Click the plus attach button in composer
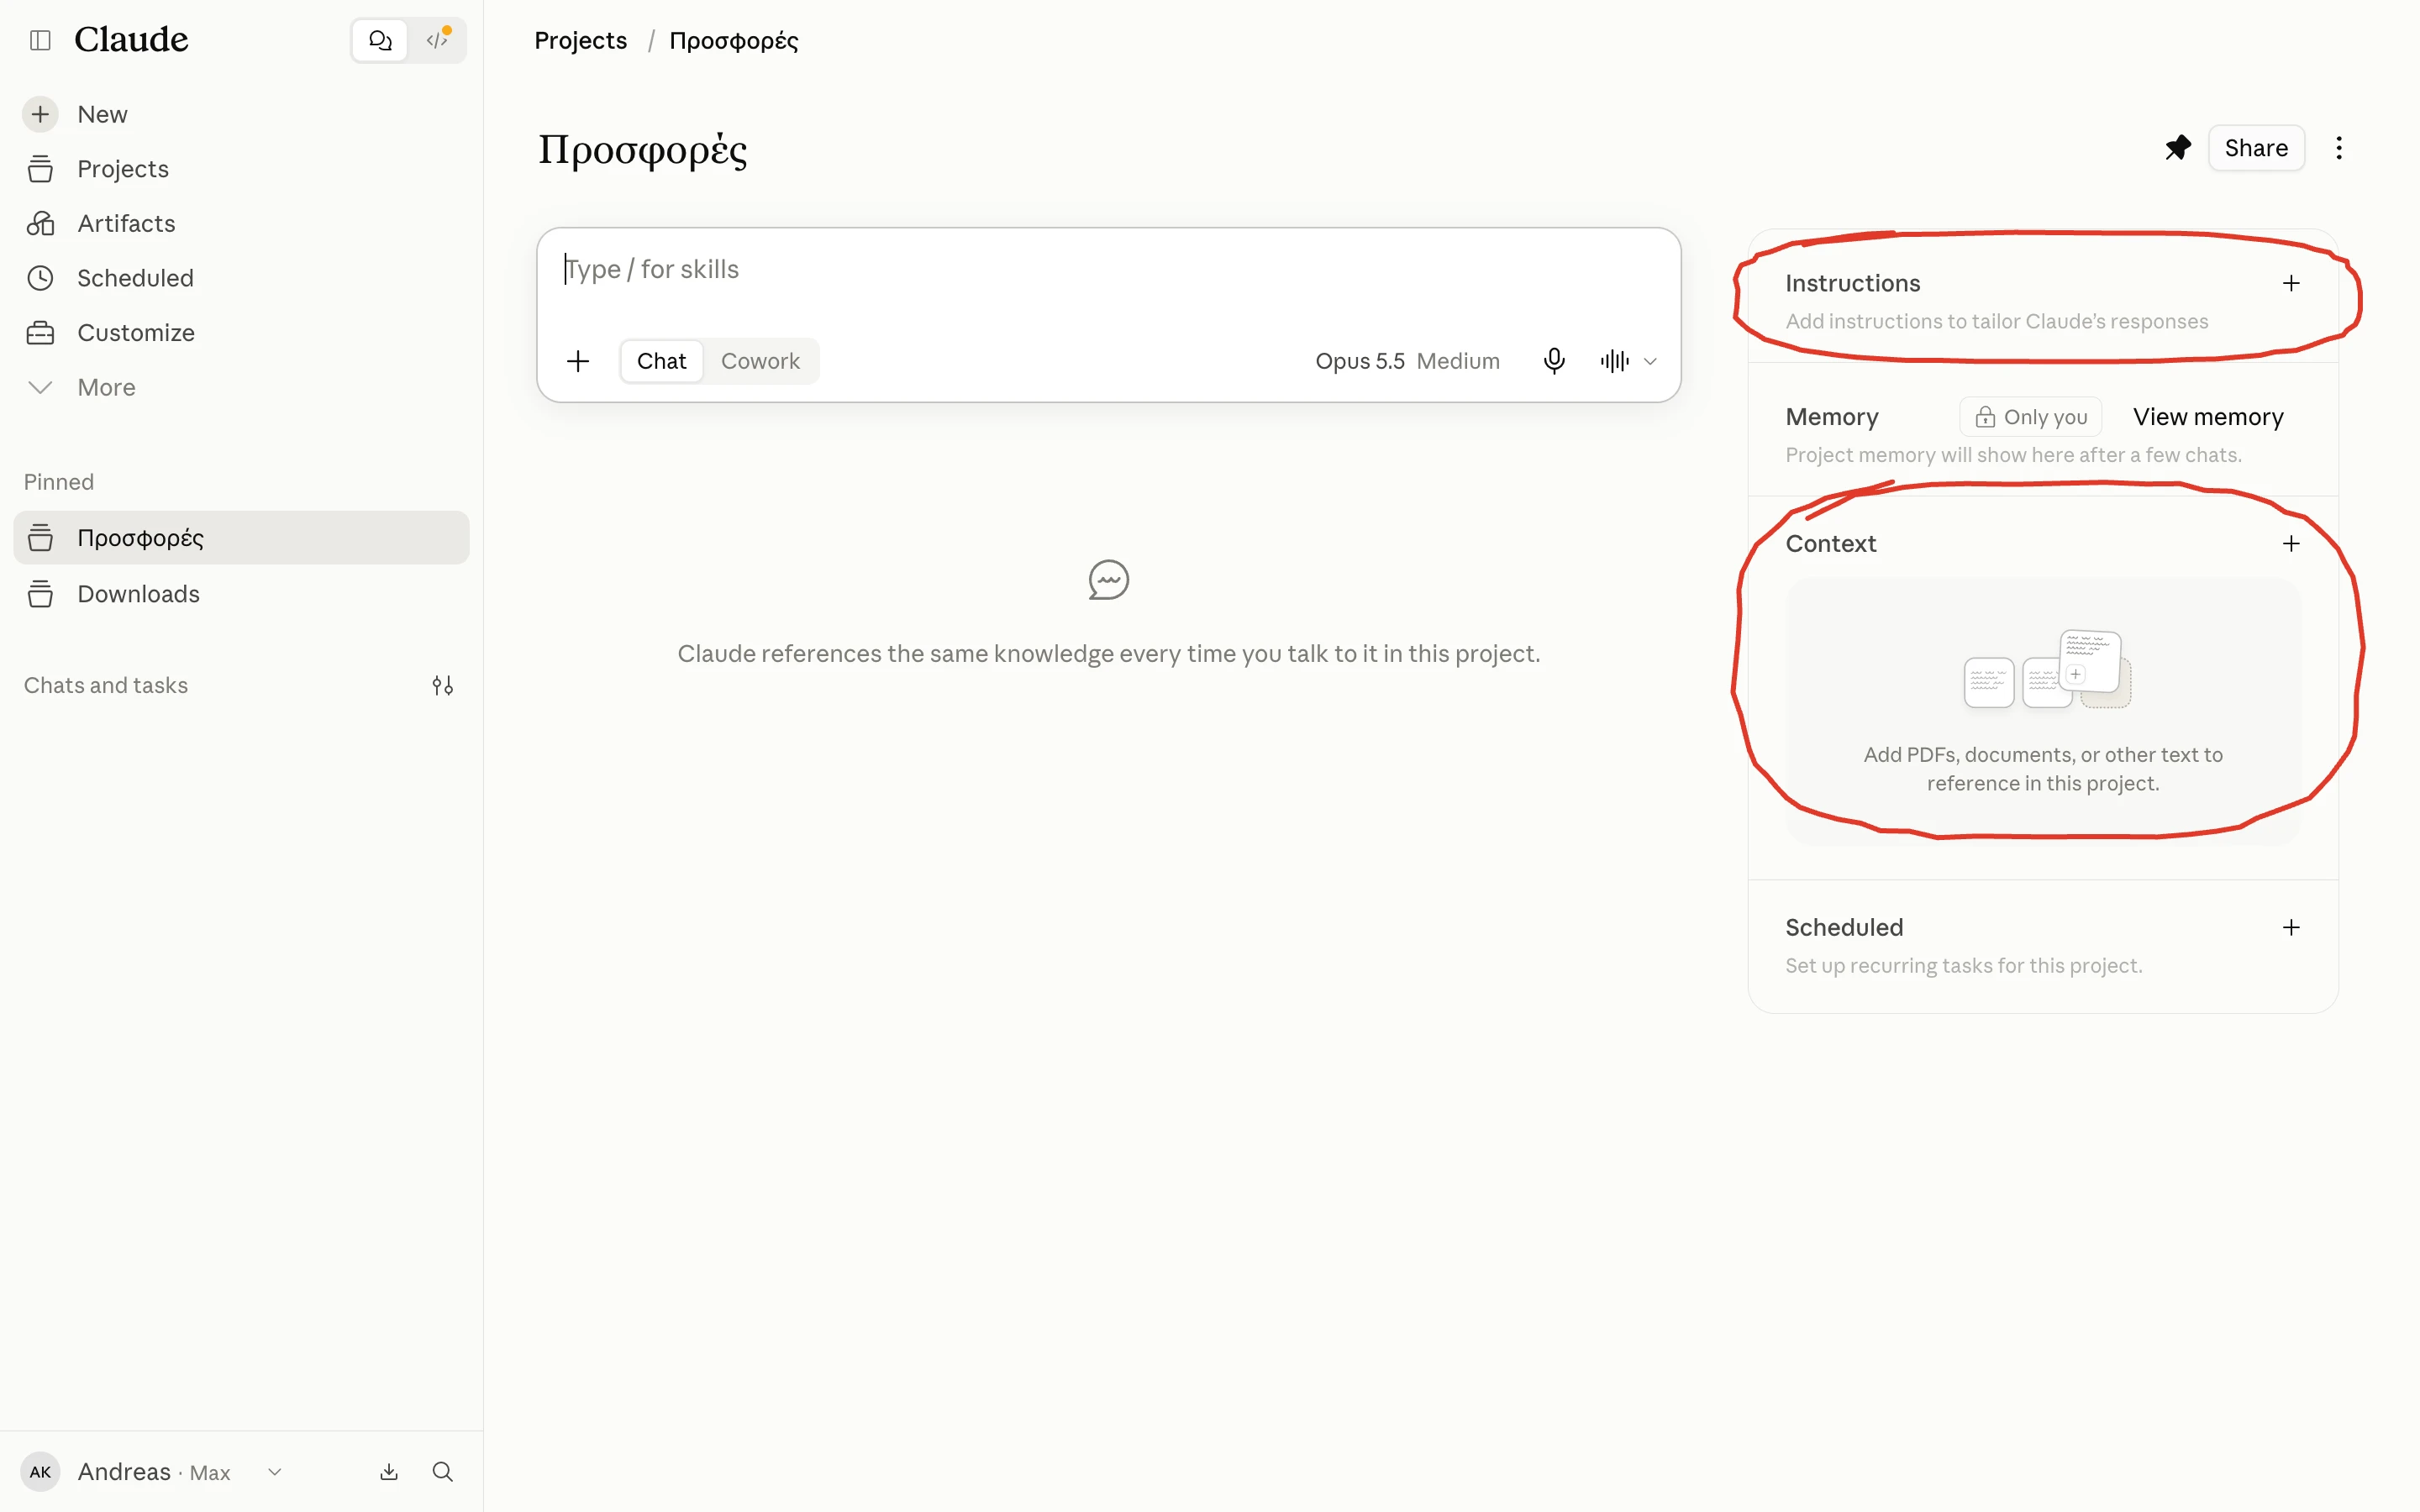Image resolution: width=2420 pixels, height=1512 pixels. [x=578, y=361]
